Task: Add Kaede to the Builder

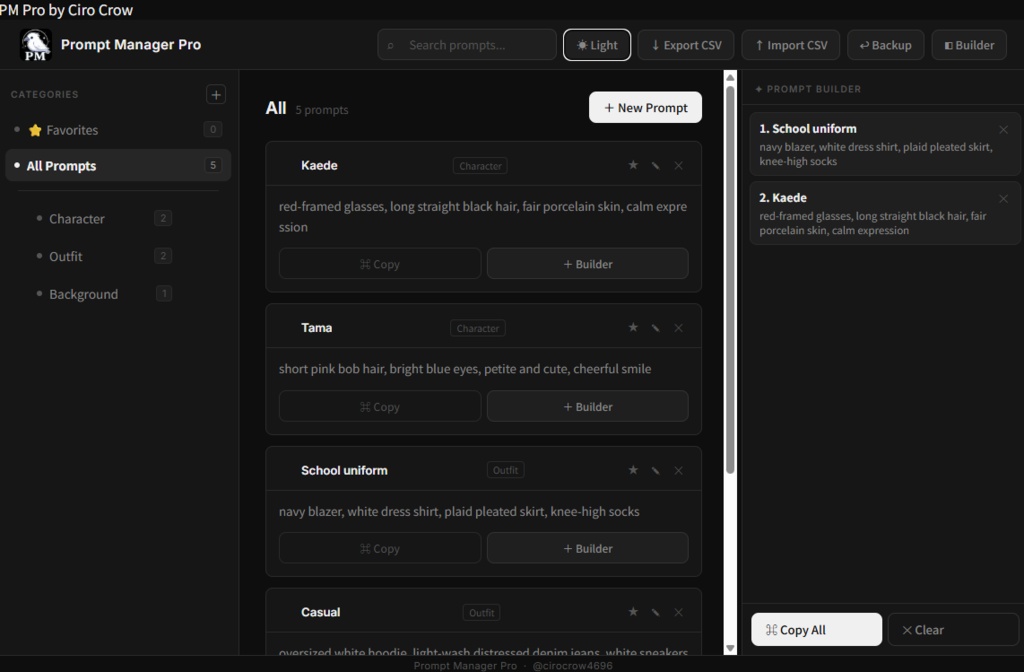Action: pos(588,264)
